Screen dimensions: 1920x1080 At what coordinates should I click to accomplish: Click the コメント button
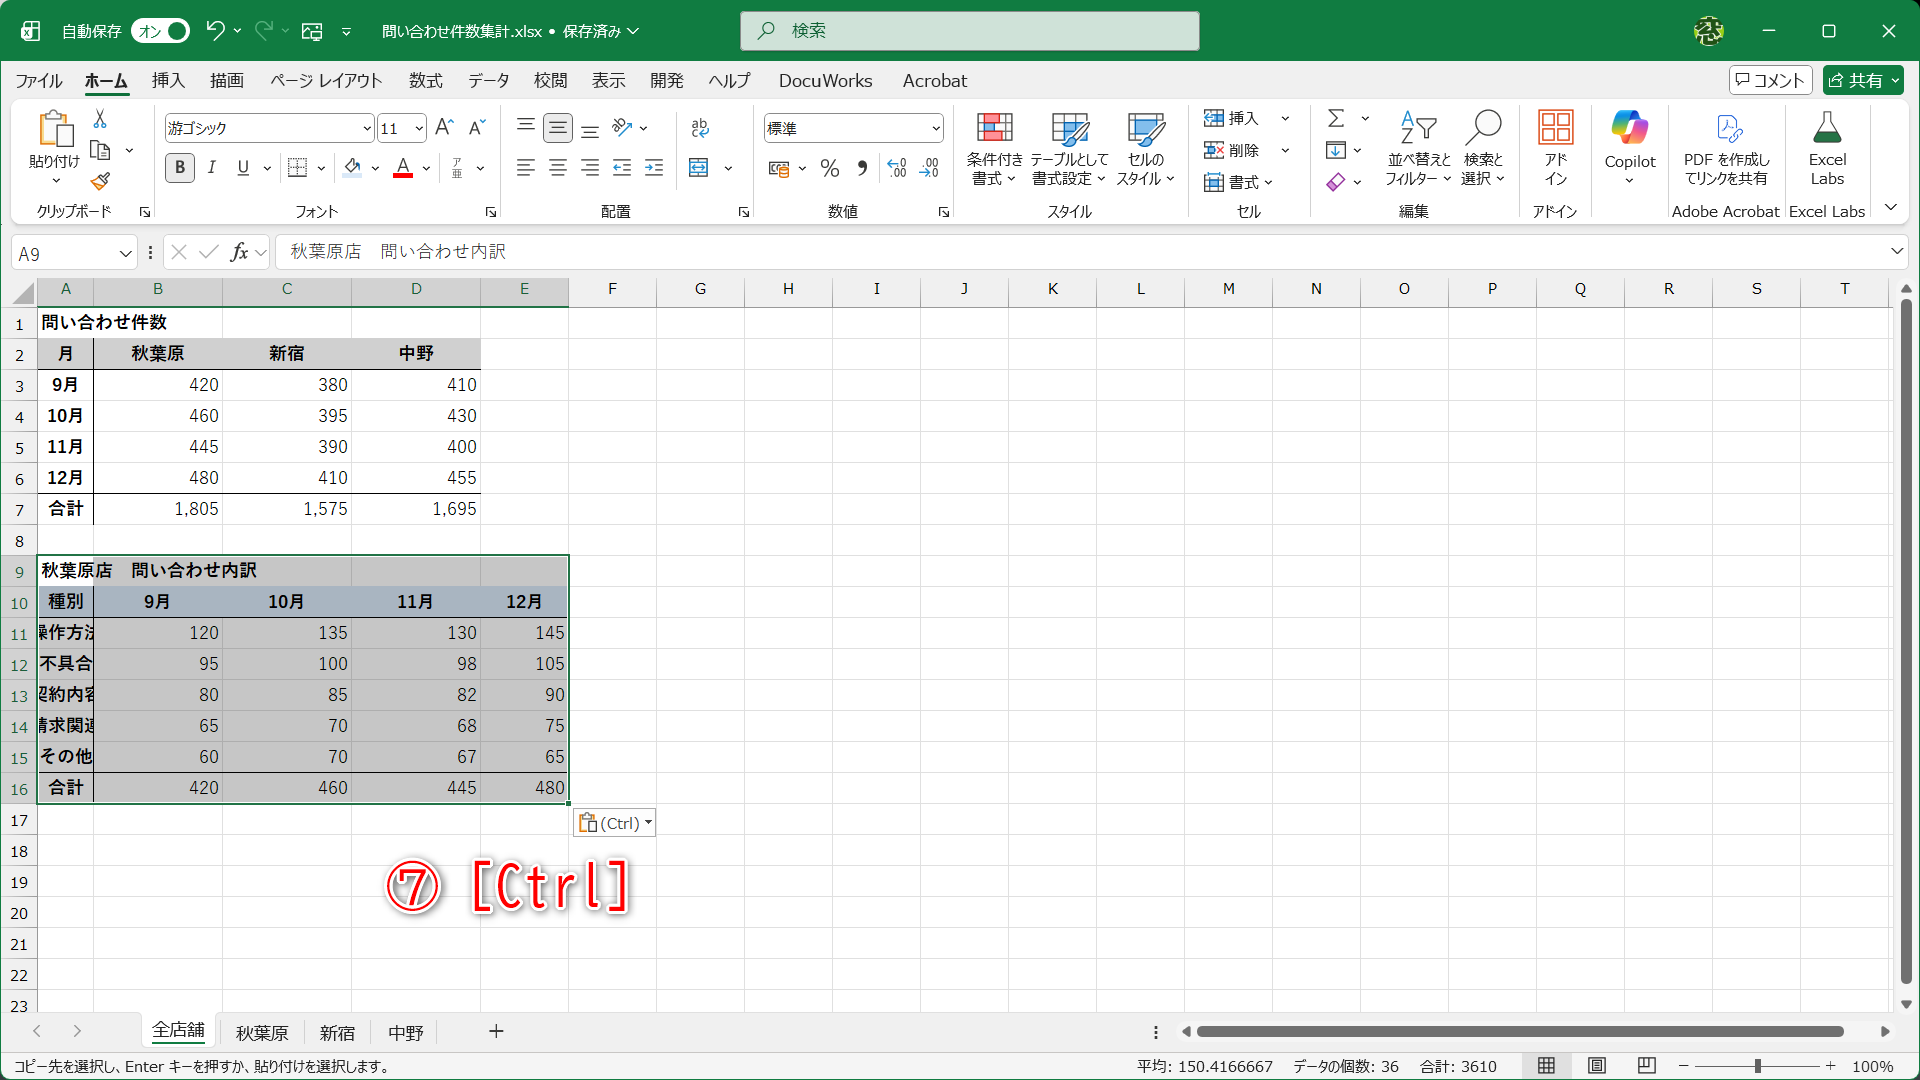tap(1770, 81)
